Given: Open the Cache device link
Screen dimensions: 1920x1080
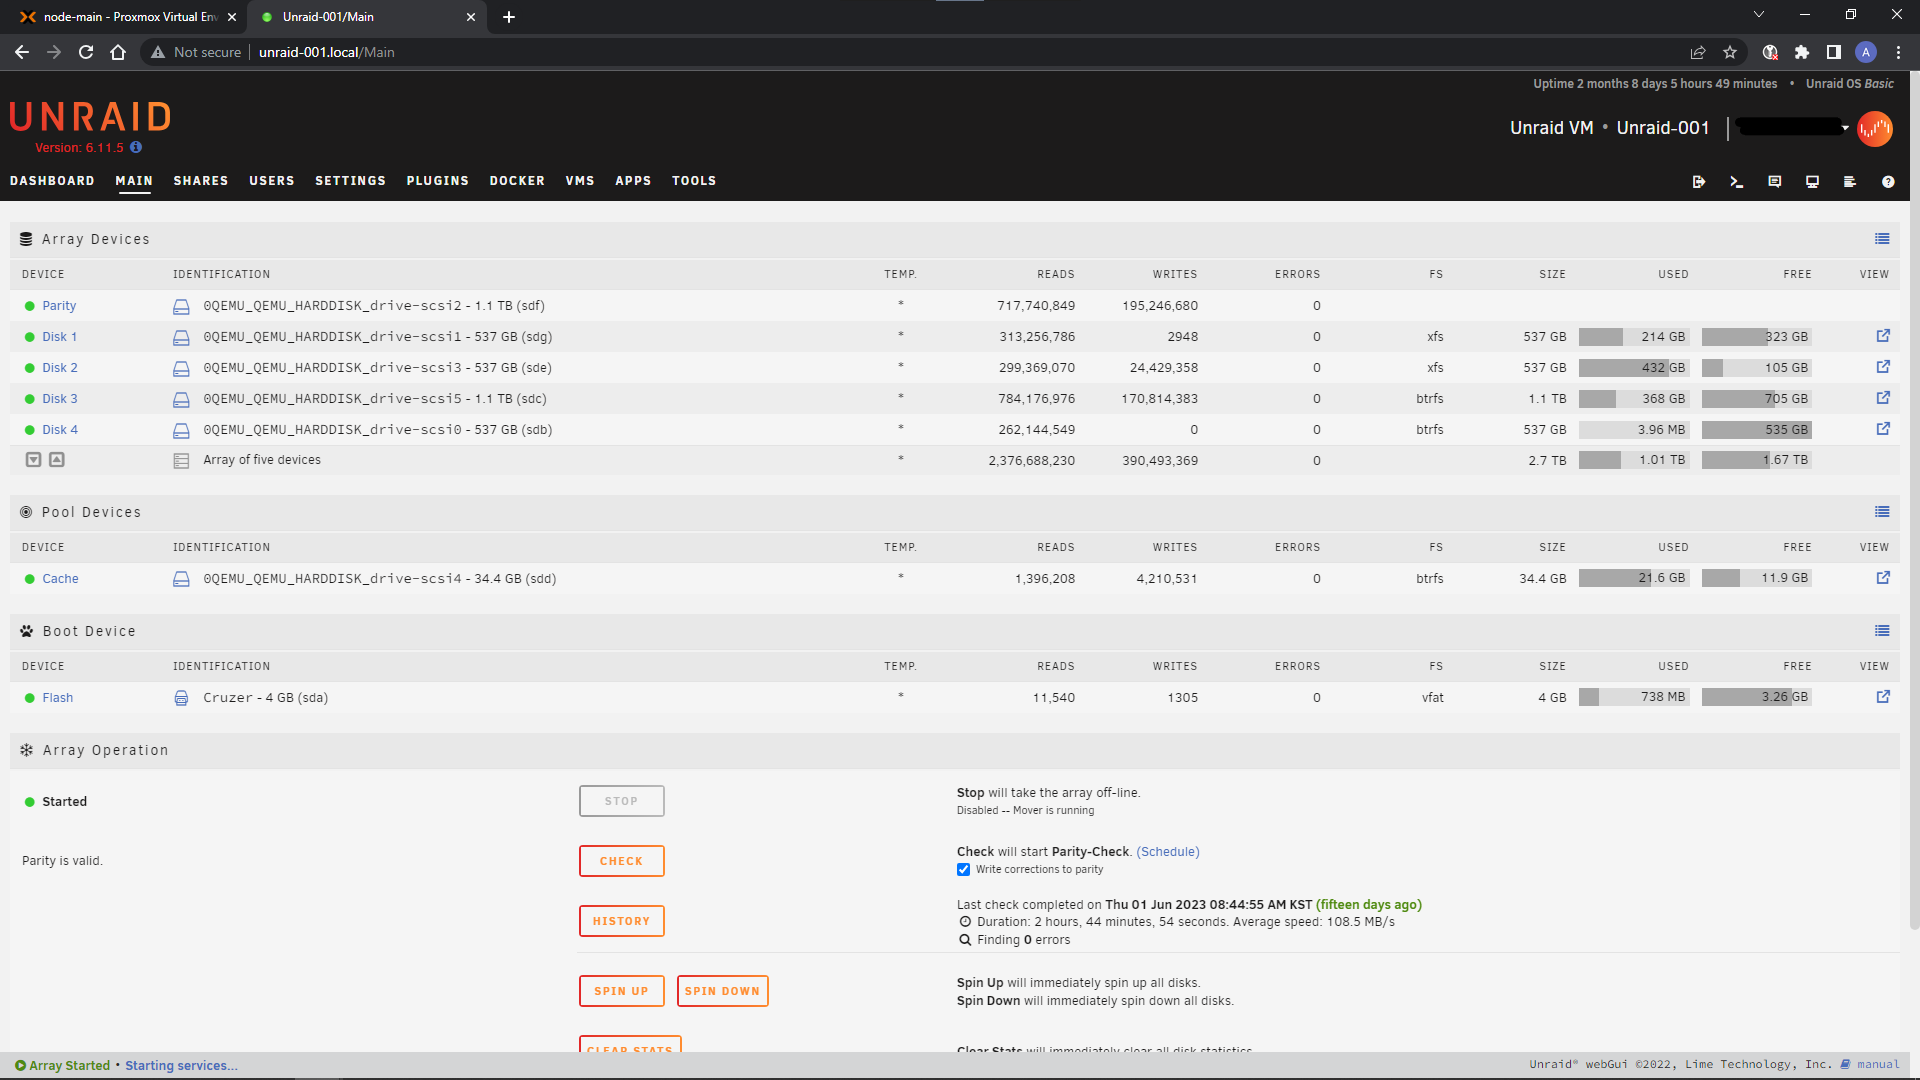Looking at the screenshot, I should tap(60, 579).
